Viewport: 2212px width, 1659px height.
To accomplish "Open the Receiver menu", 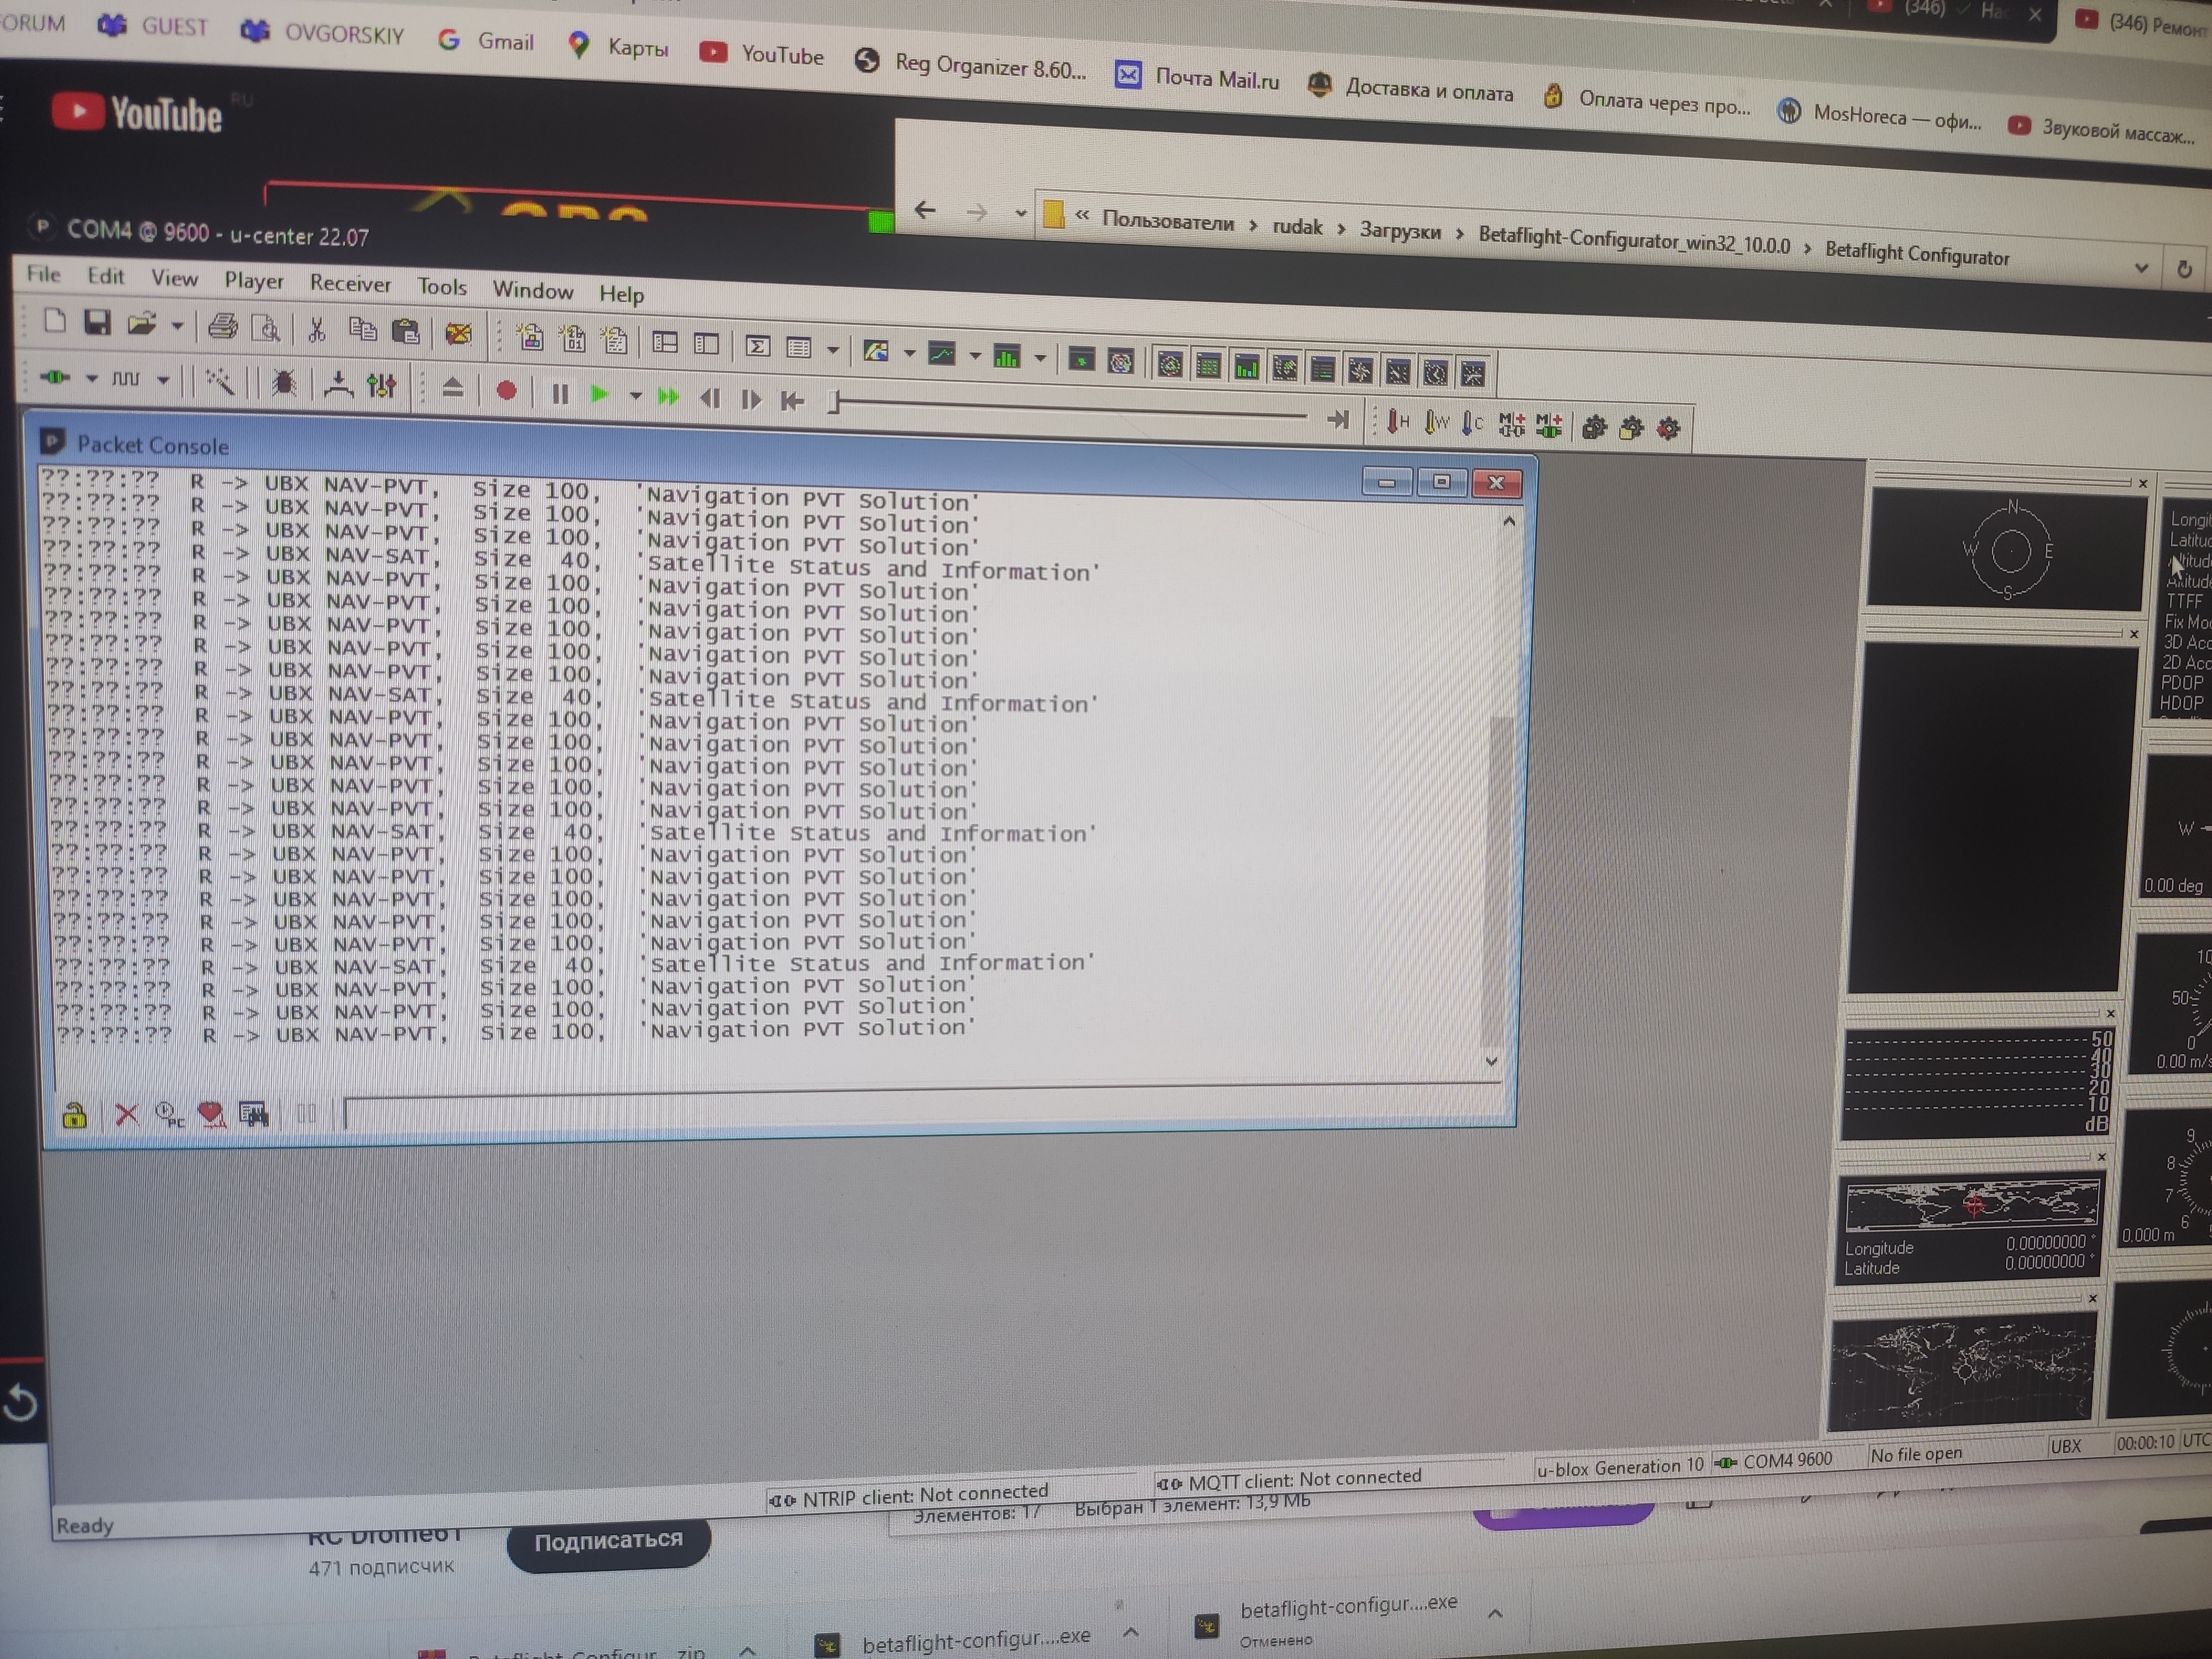I will point(350,284).
